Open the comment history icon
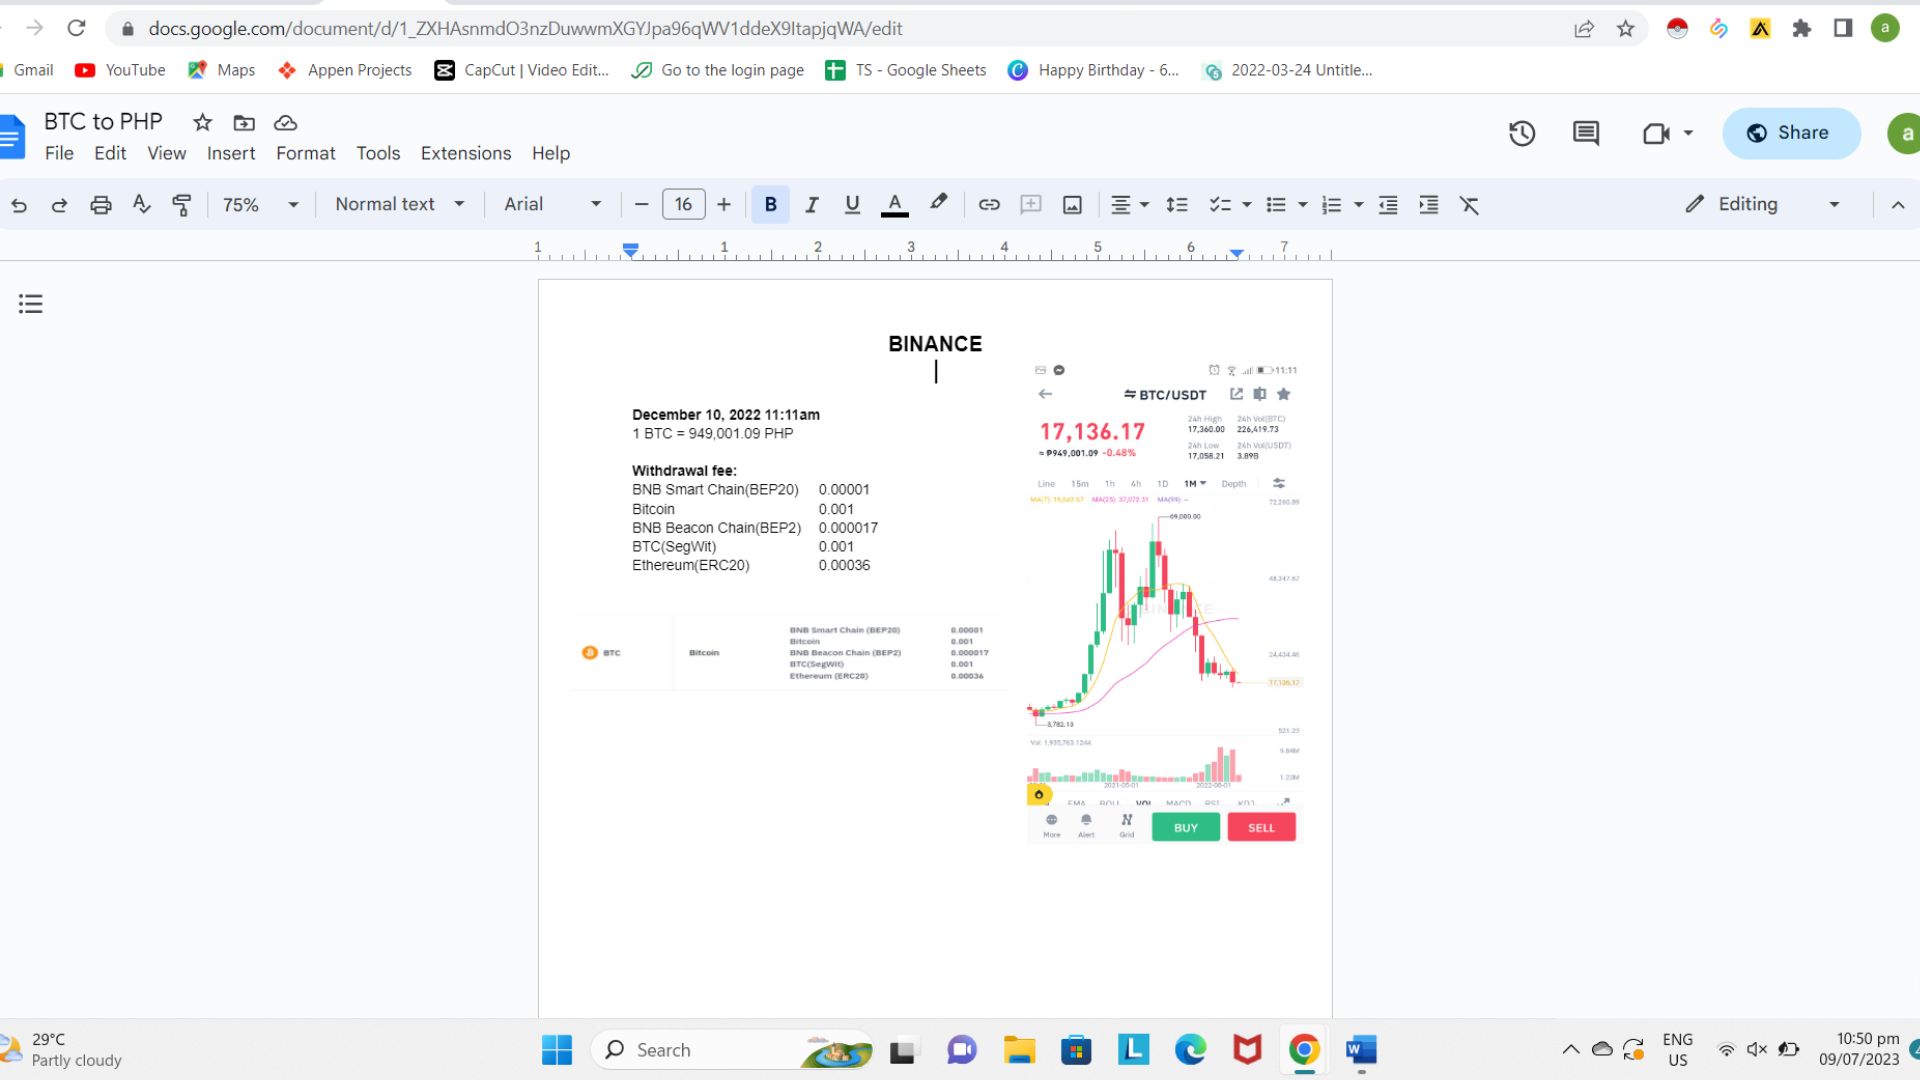The width and height of the screenshot is (1920, 1080). click(x=1586, y=133)
